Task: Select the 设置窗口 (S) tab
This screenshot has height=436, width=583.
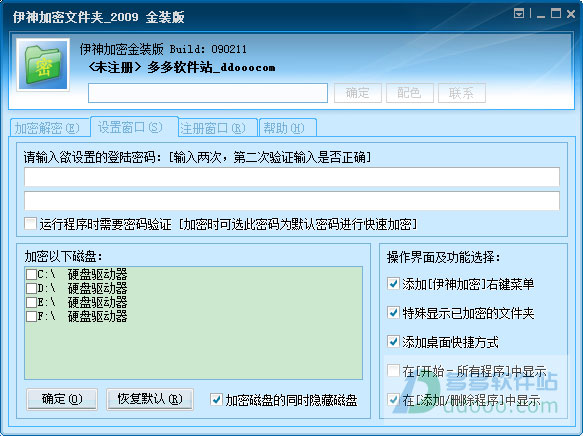Action: click(130, 127)
